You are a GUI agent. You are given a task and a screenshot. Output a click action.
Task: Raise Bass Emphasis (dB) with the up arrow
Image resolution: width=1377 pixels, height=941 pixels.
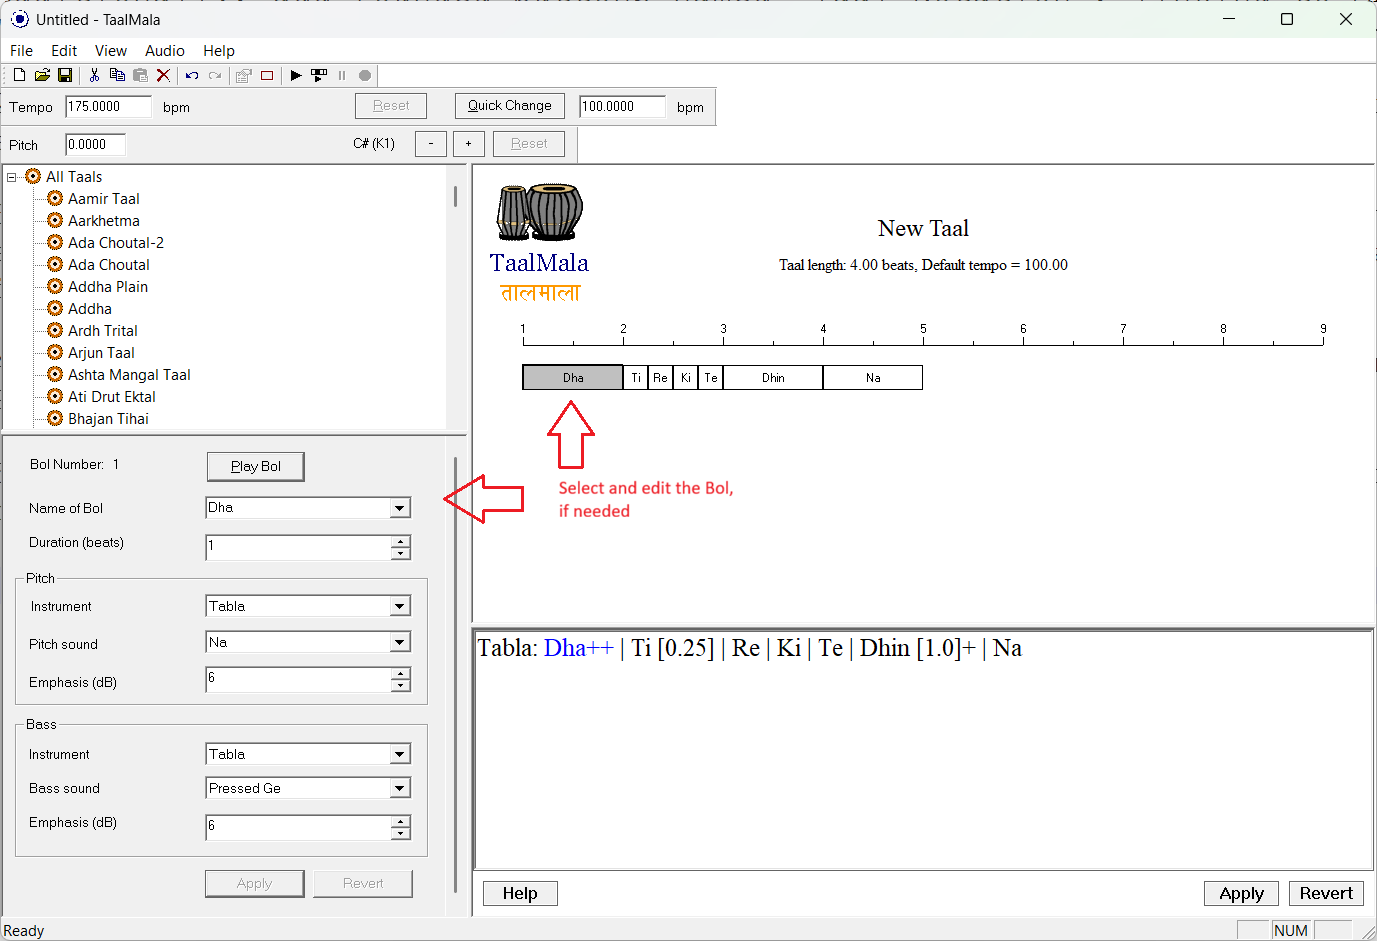point(400,822)
